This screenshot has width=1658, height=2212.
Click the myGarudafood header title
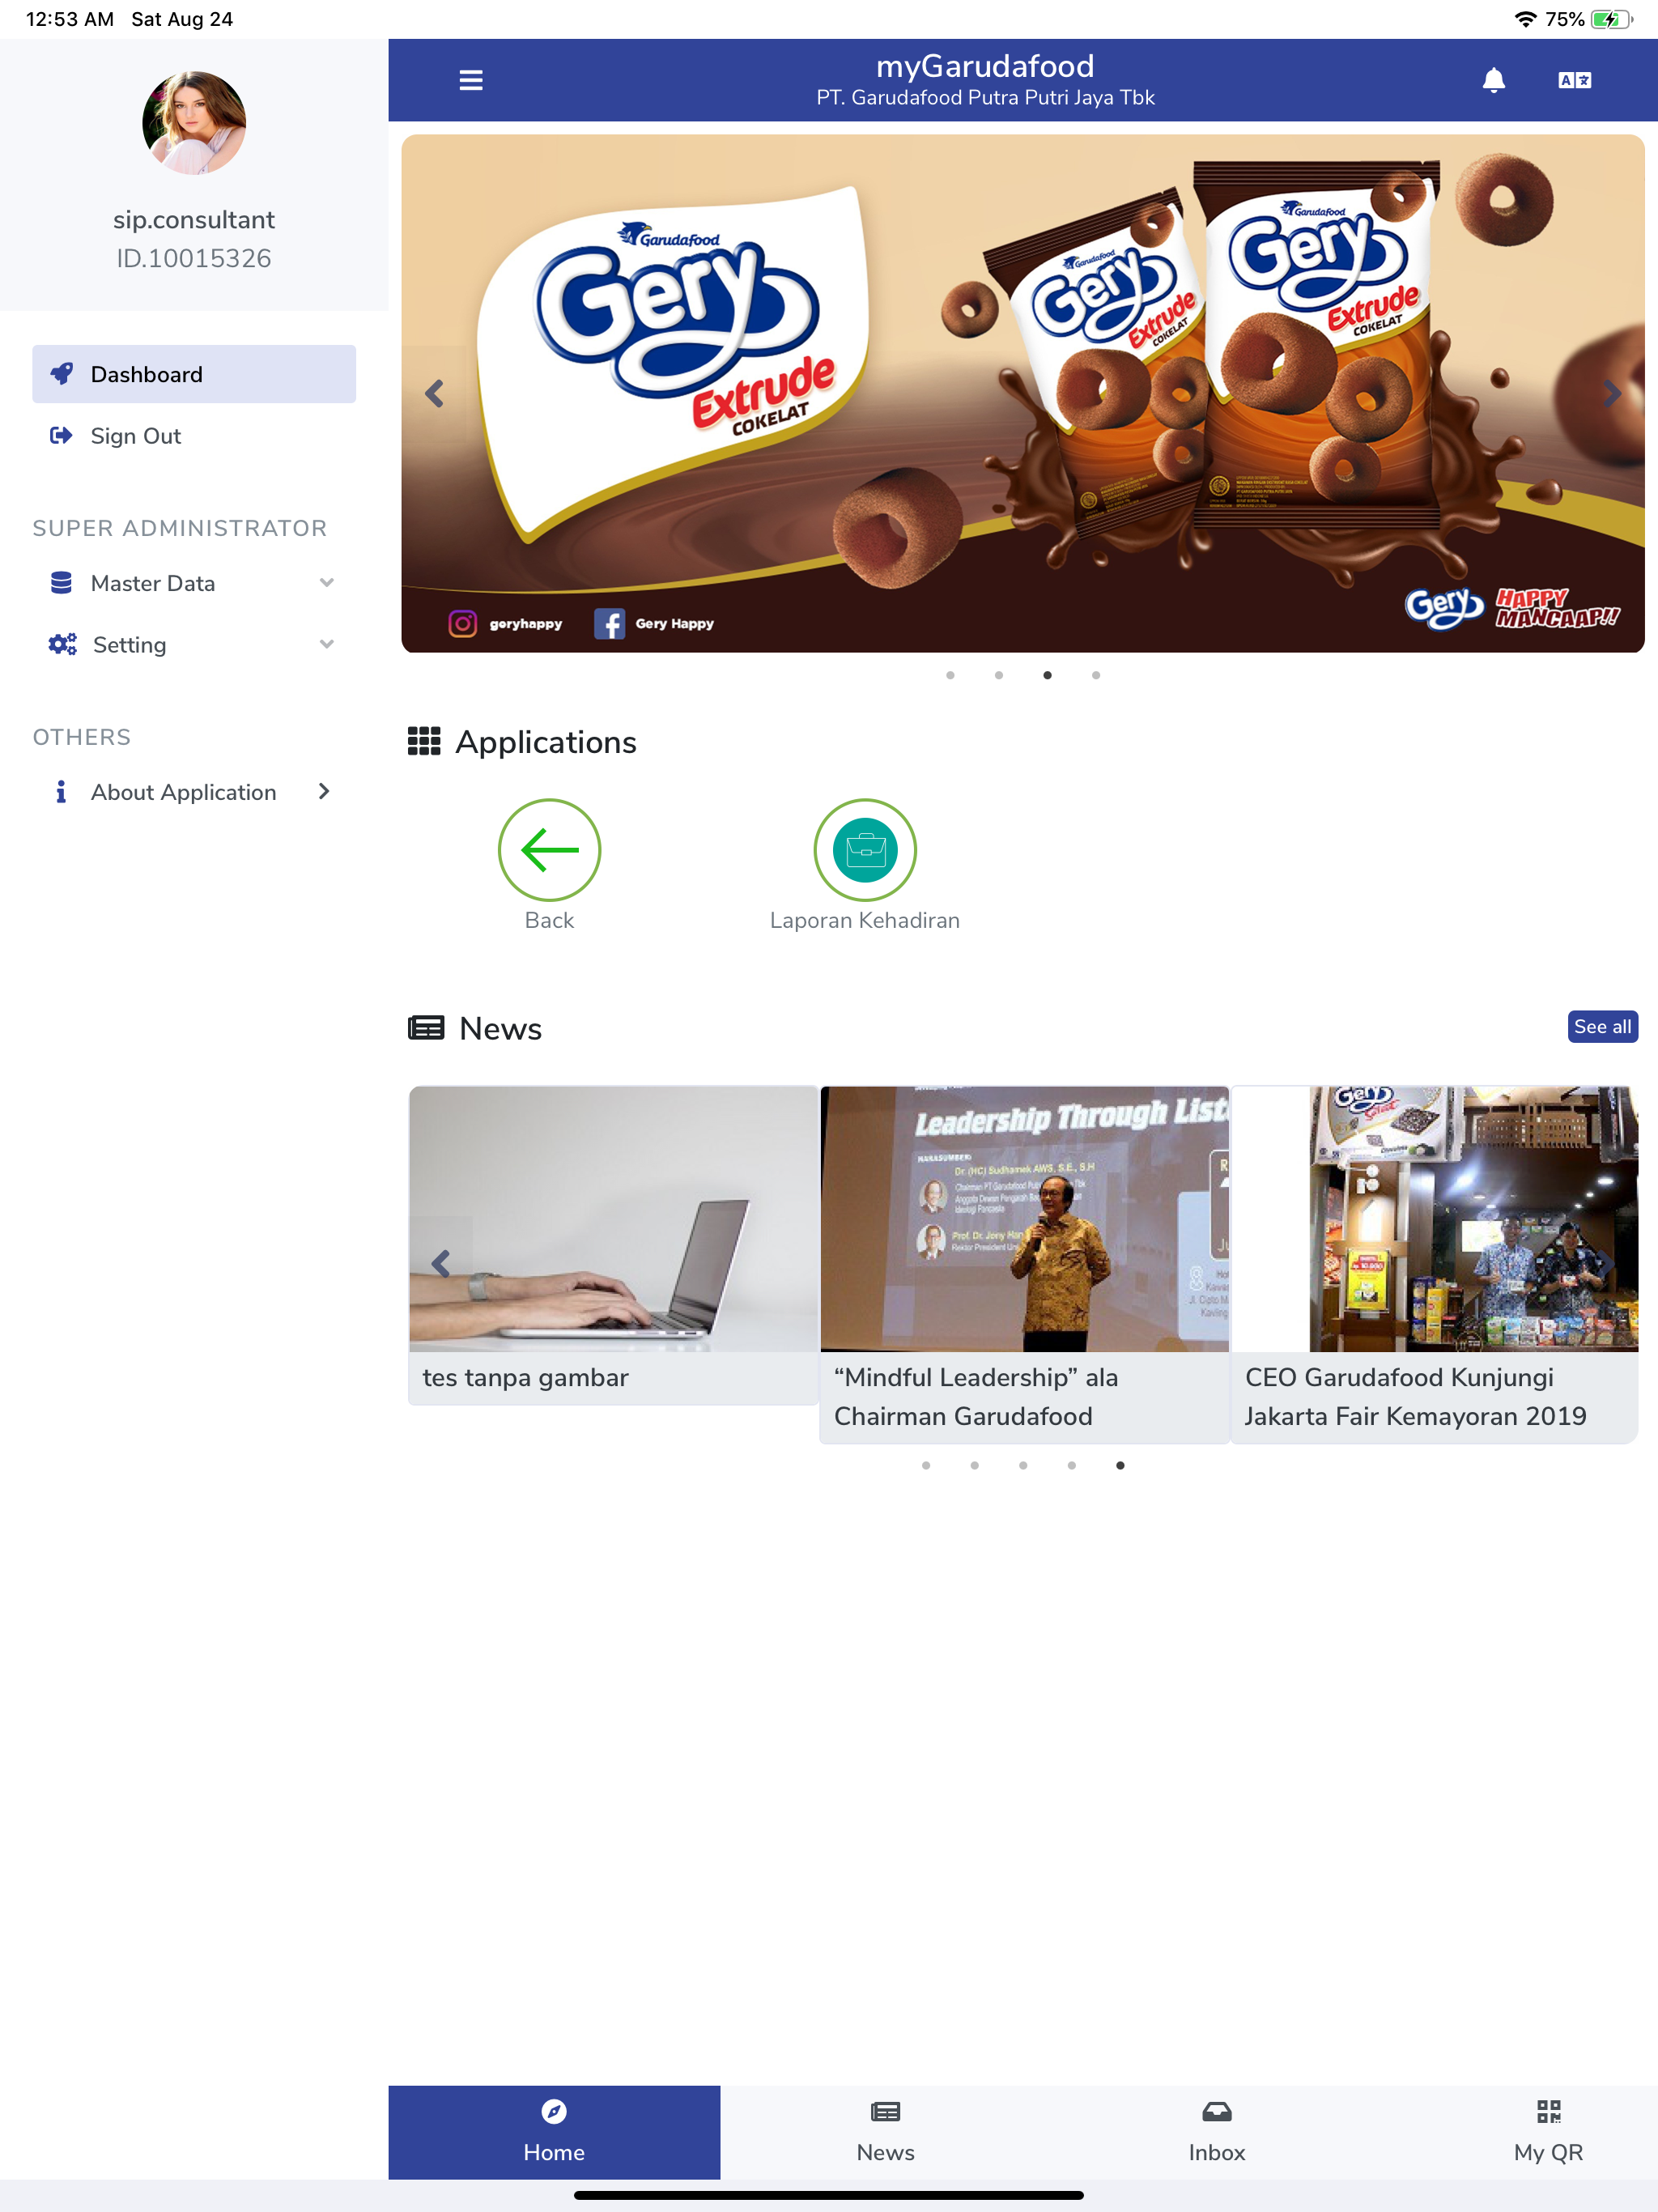point(985,66)
